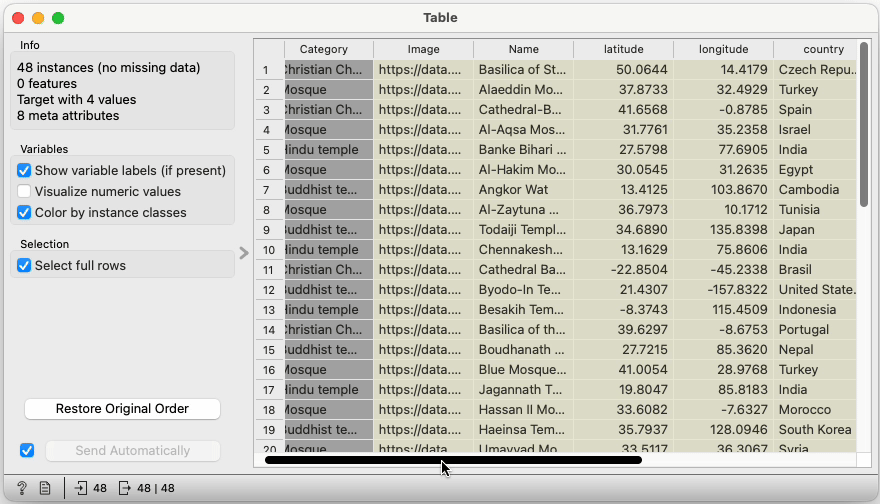This screenshot has width=880, height=504.
Task: Click the 'Egypt' country cell
Action: 815,169
